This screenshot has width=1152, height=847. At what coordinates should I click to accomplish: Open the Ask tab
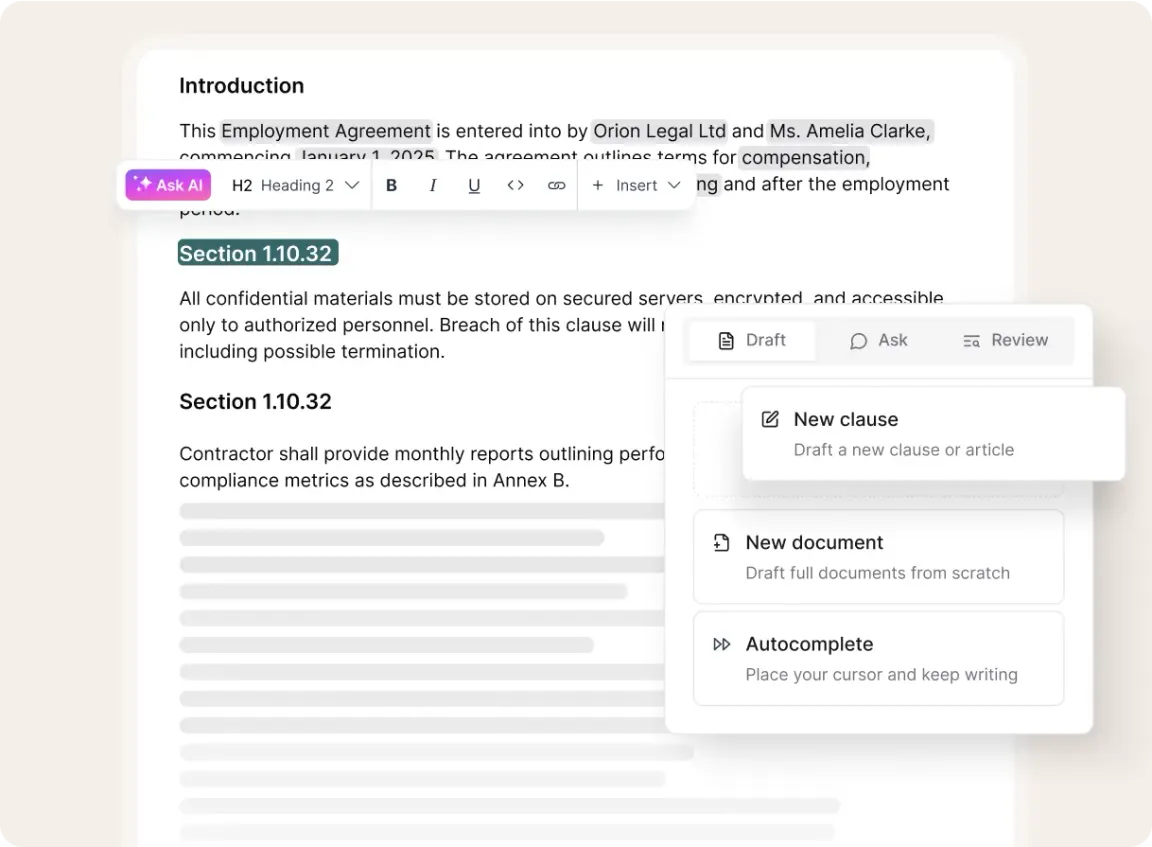879,340
